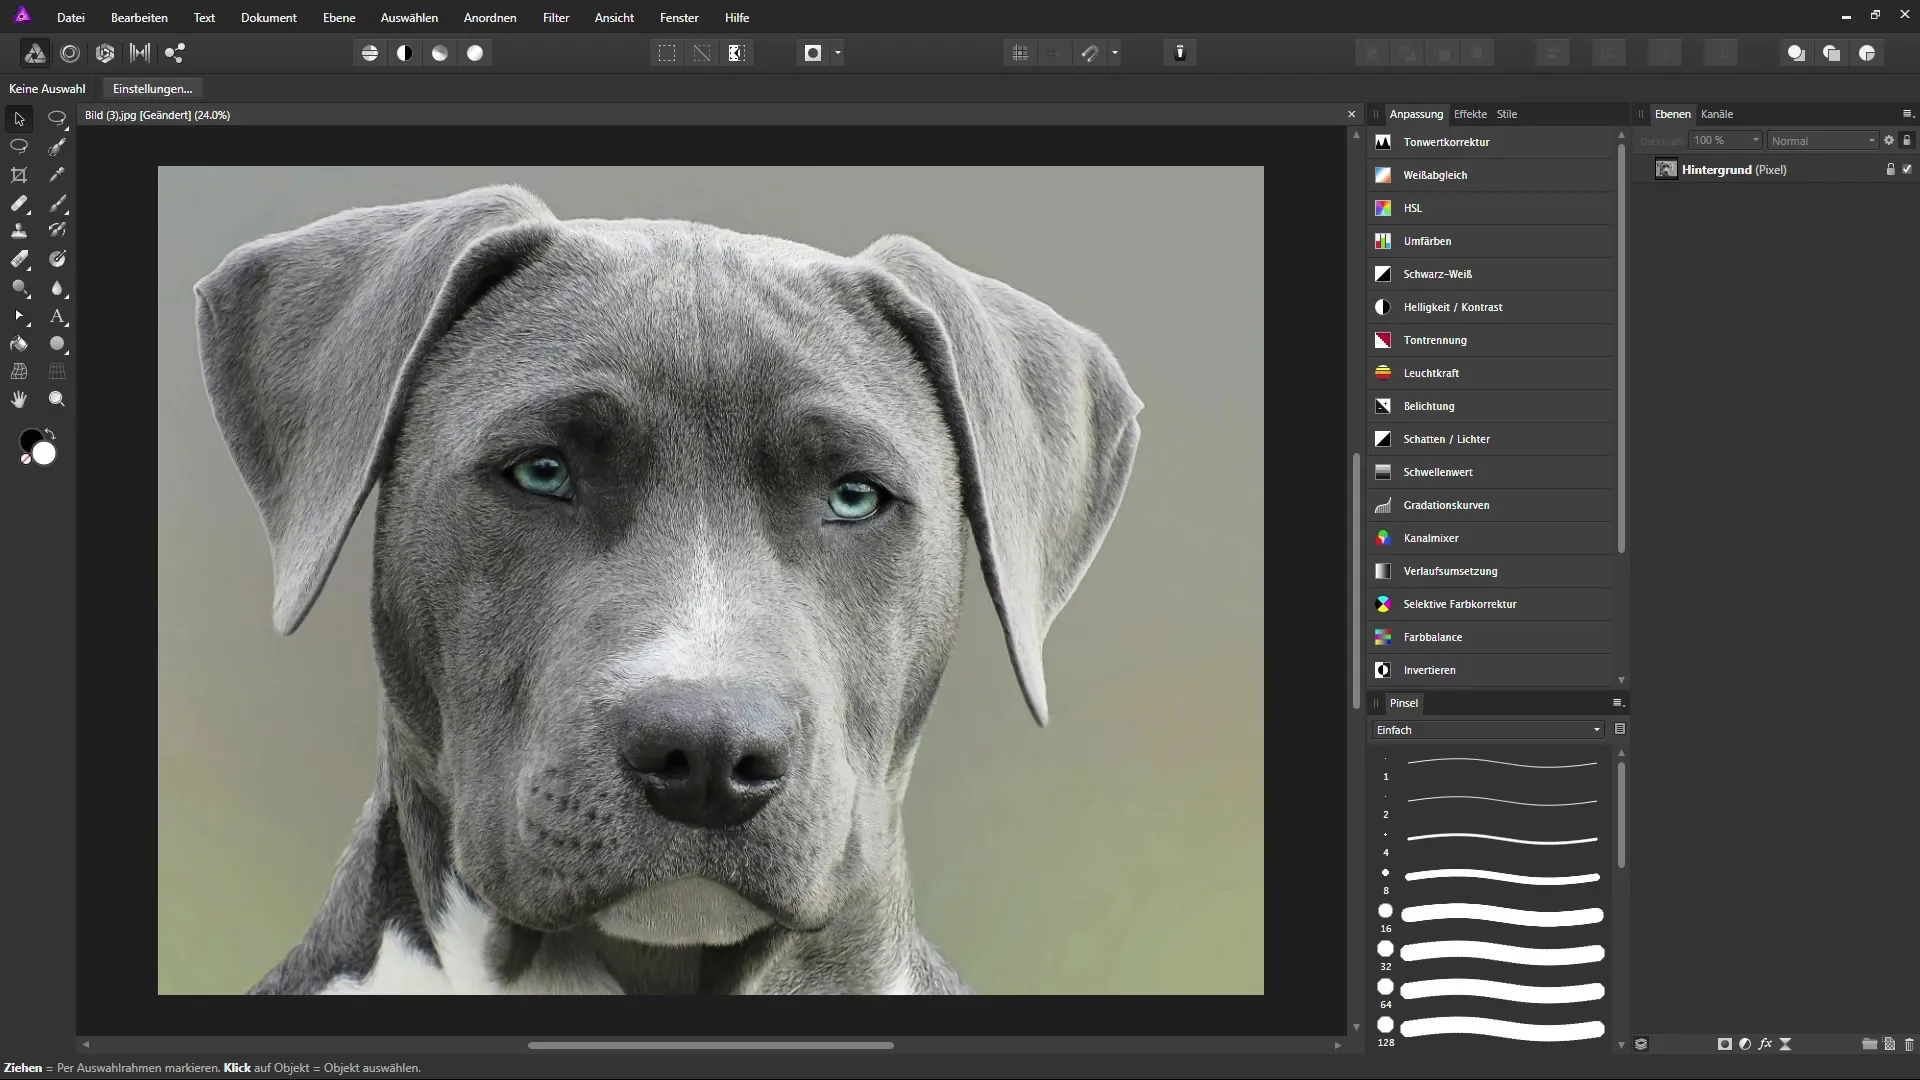The image size is (1920, 1080).
Task: Click the white foreground color swatch
Action: (44, 454)
